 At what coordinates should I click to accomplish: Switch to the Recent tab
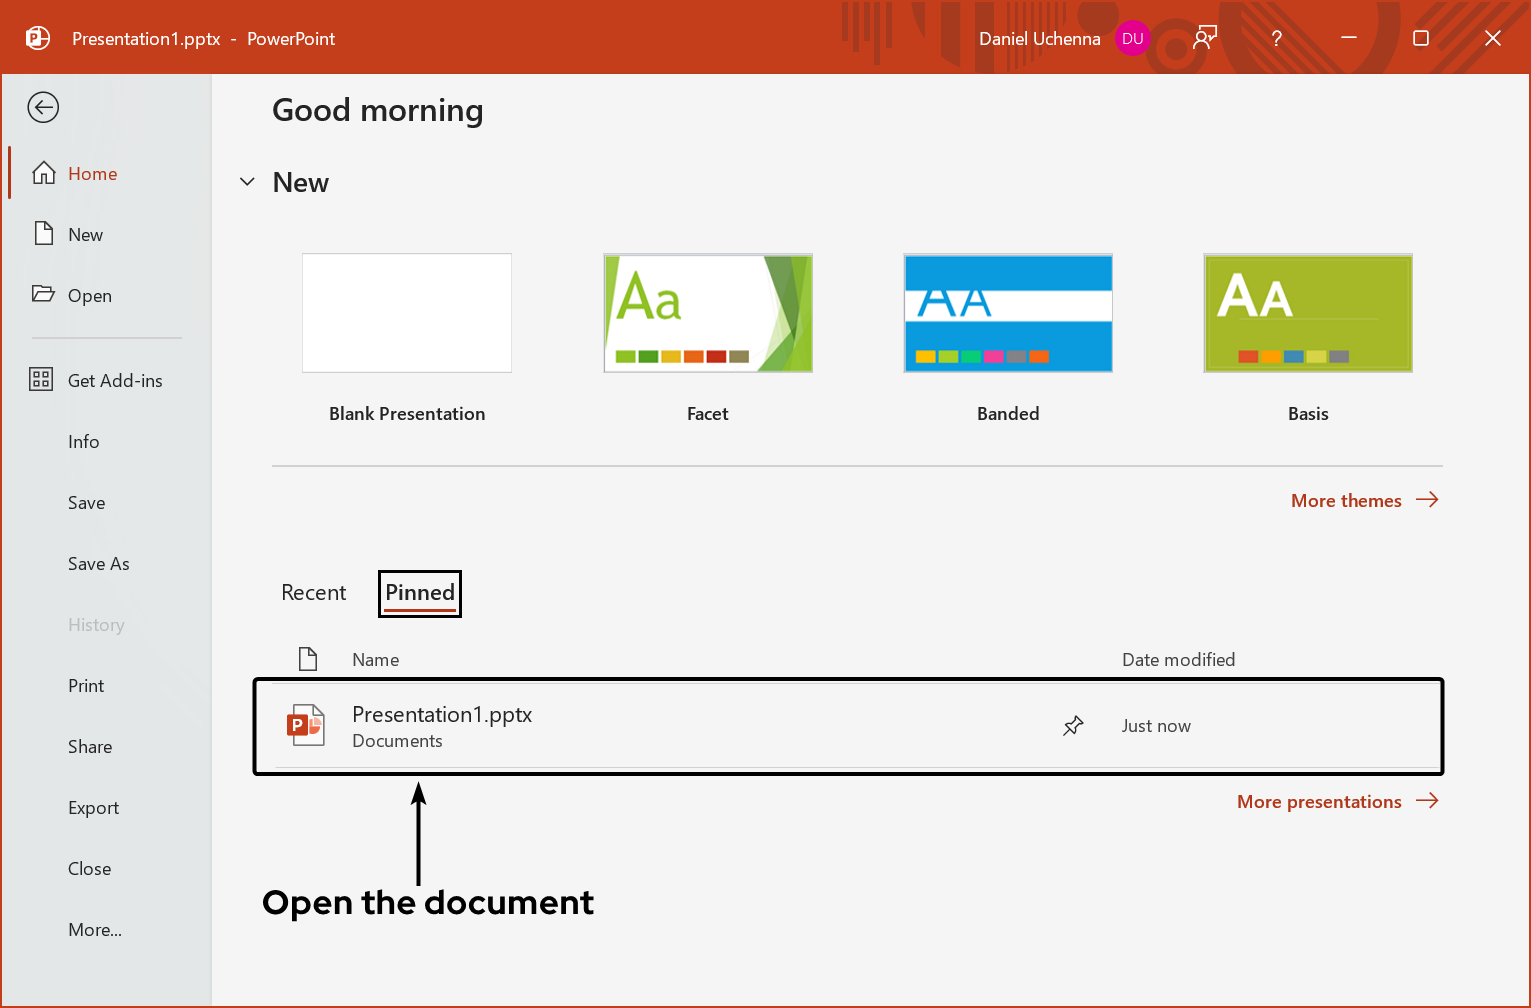(x=313, y=592)
